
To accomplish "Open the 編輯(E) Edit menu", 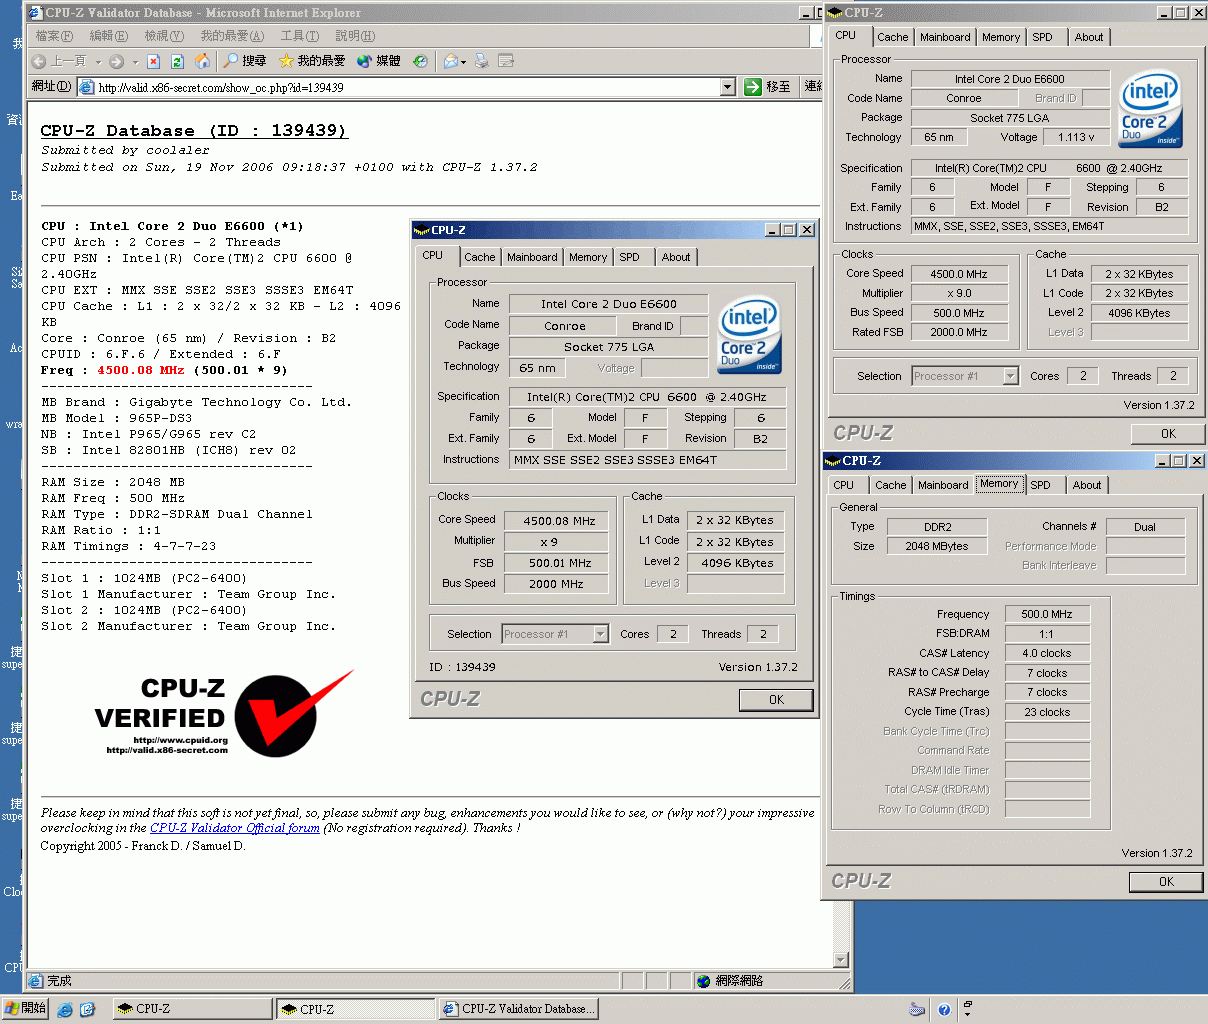I will point(109,36).
